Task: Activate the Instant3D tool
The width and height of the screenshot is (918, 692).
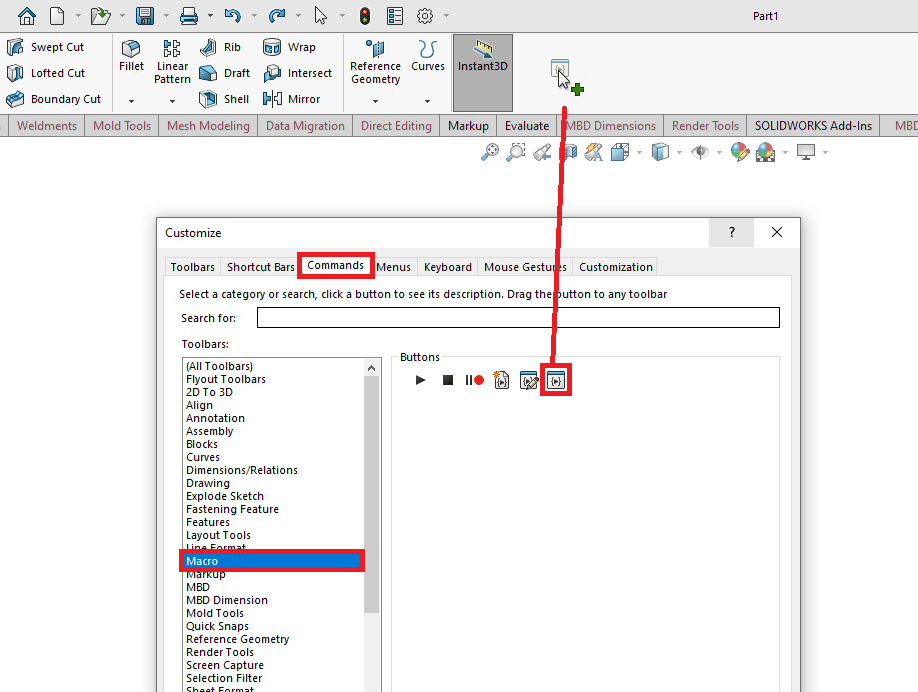Action: pos(481,62)
